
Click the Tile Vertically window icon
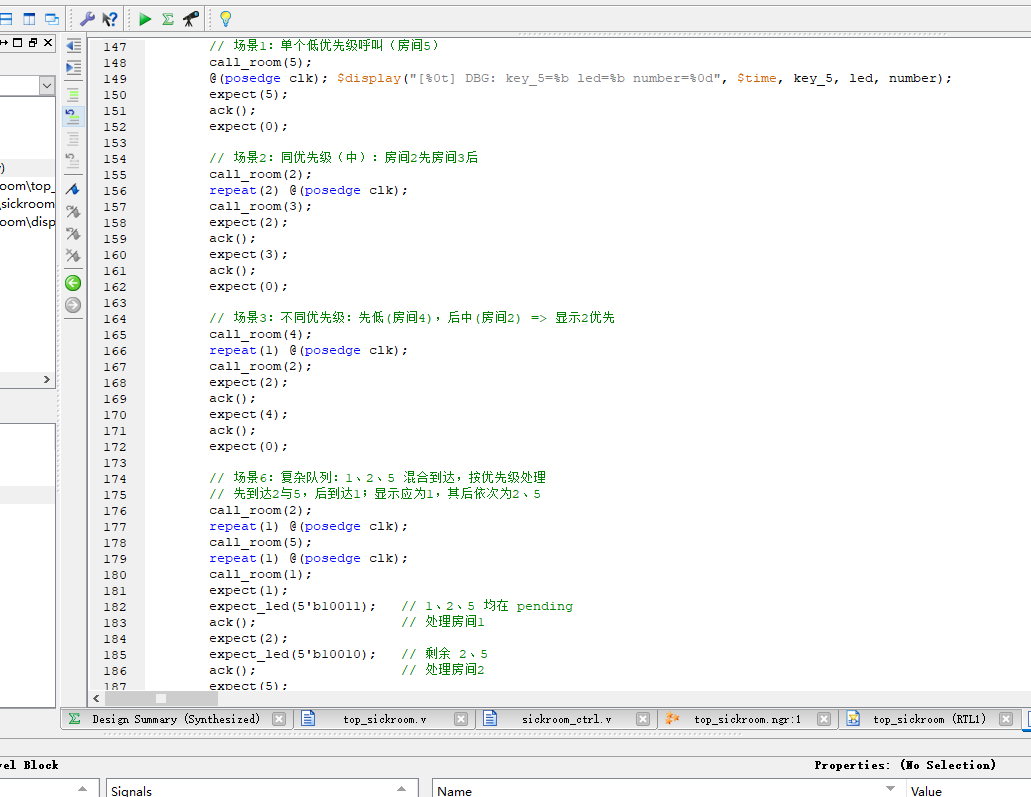point(30,19)
